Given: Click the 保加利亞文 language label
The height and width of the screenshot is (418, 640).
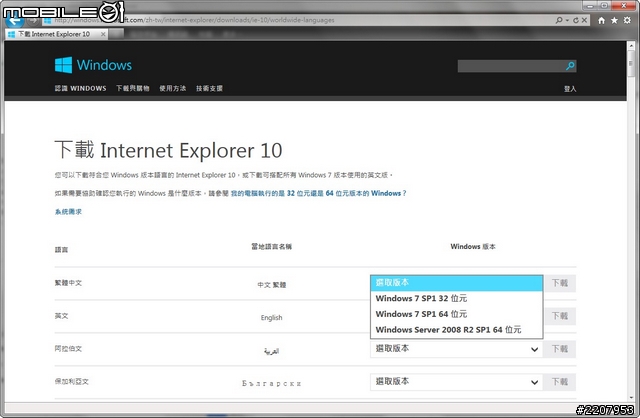Looking at the screenshot, I should click(71, 382).
